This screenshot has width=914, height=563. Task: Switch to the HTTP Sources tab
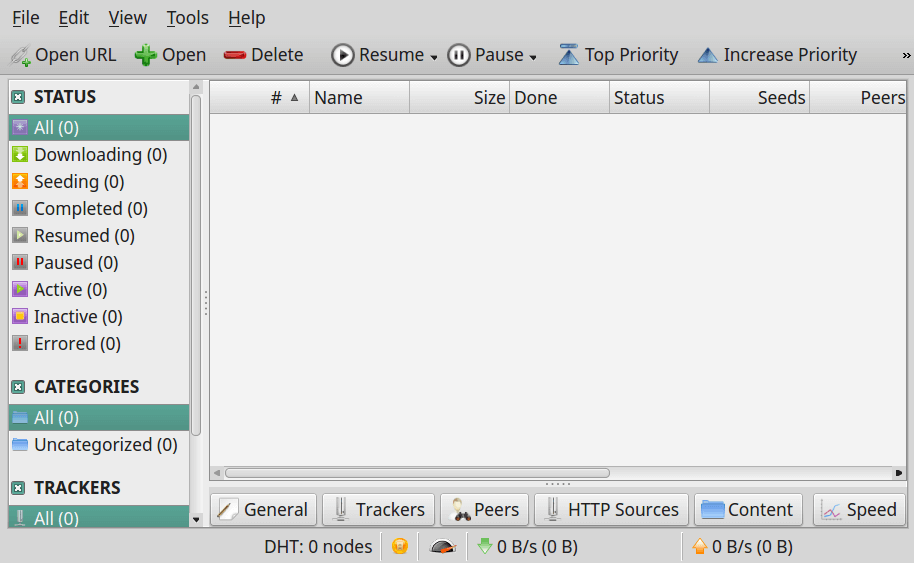[611, 509]
